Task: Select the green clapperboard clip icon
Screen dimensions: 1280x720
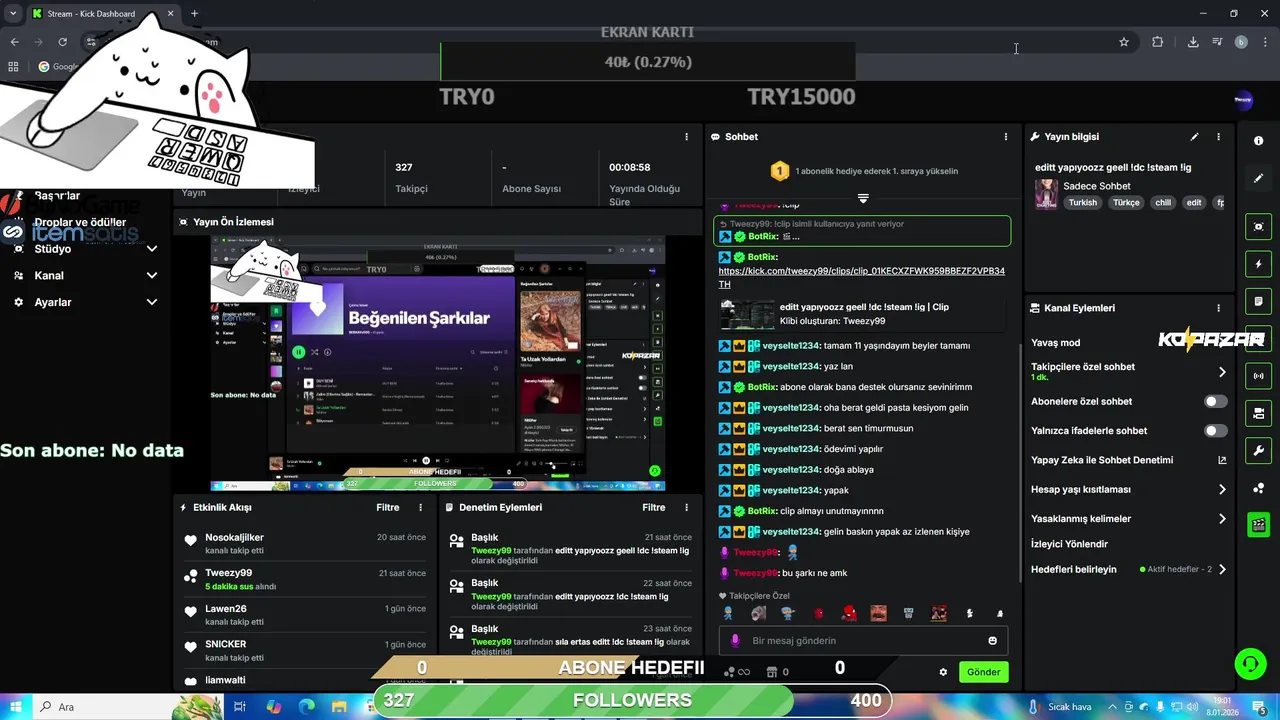Action: click(1258, 524)
